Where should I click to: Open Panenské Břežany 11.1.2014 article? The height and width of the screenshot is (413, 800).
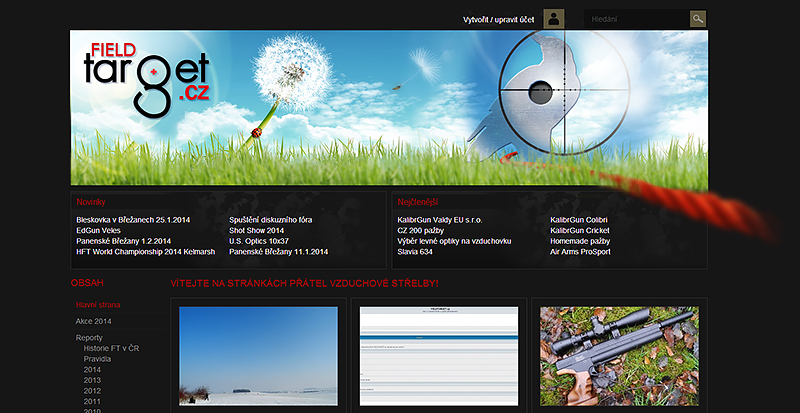tap(279, 252)
